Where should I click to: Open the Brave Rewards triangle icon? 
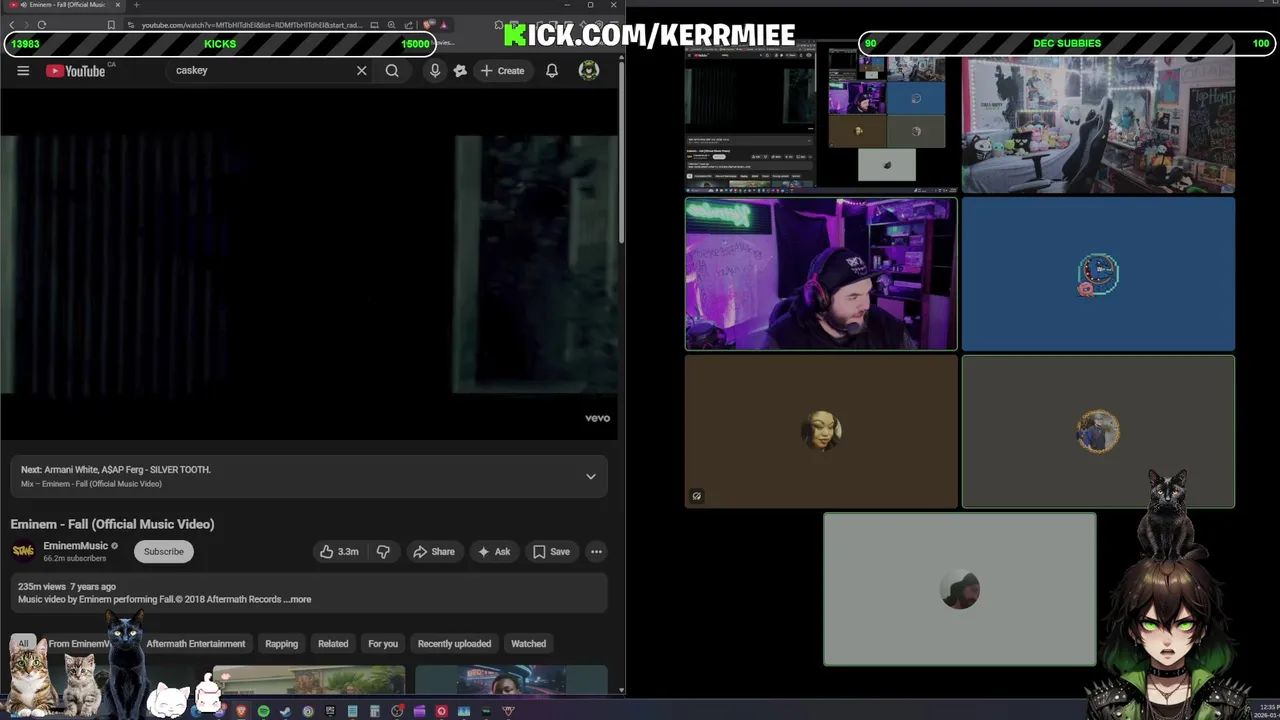click(x=445, y=24)
